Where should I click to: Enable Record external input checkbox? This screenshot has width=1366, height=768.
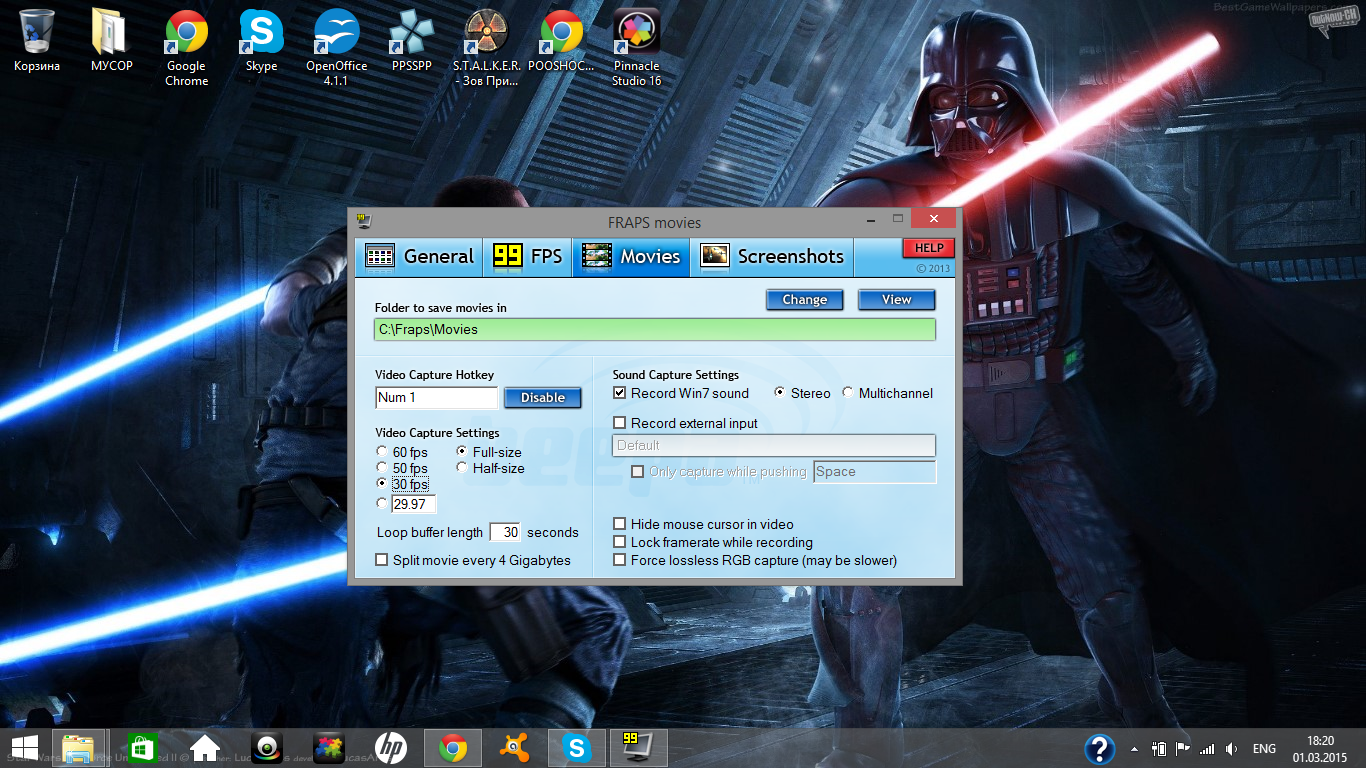click(x=620, y=423)
